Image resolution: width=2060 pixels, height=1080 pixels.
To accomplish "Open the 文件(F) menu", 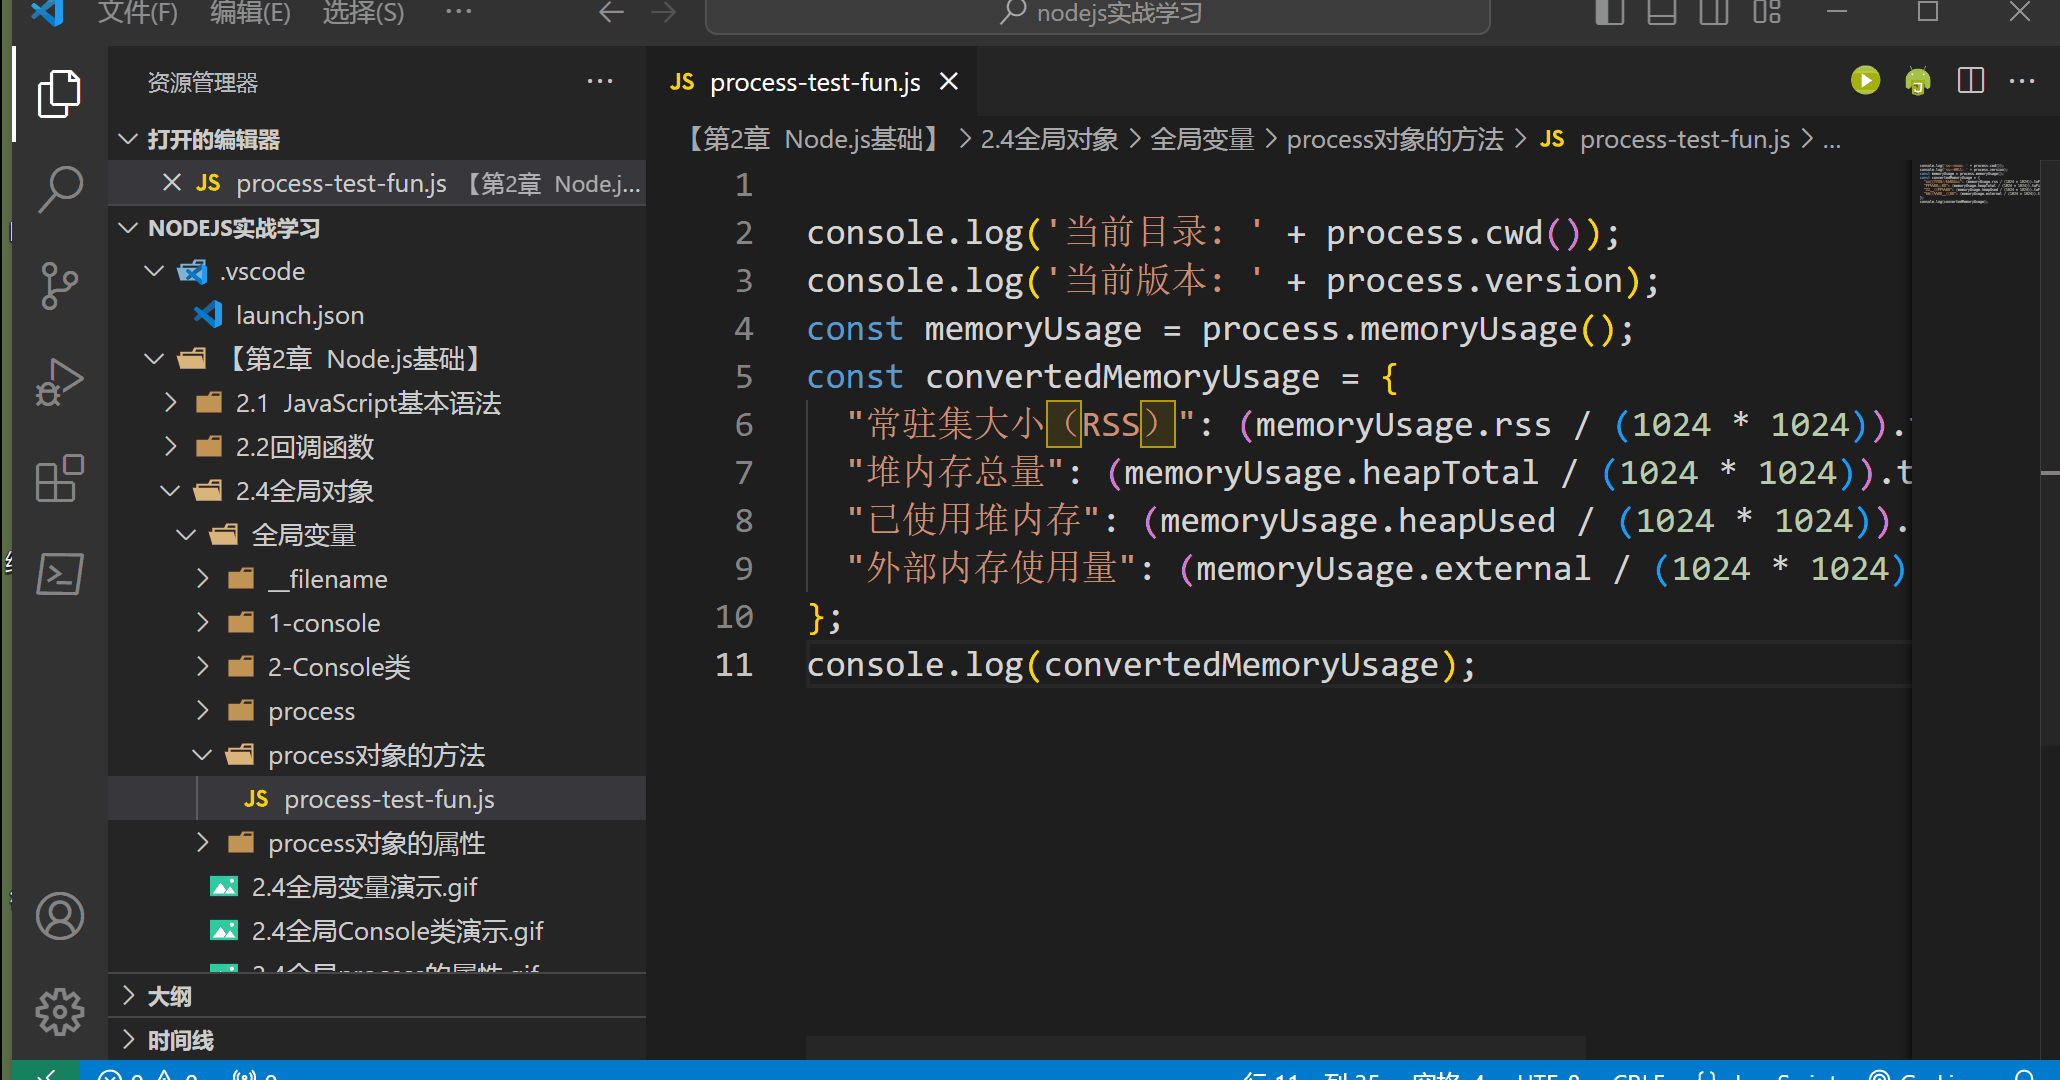I will point(137,13).
